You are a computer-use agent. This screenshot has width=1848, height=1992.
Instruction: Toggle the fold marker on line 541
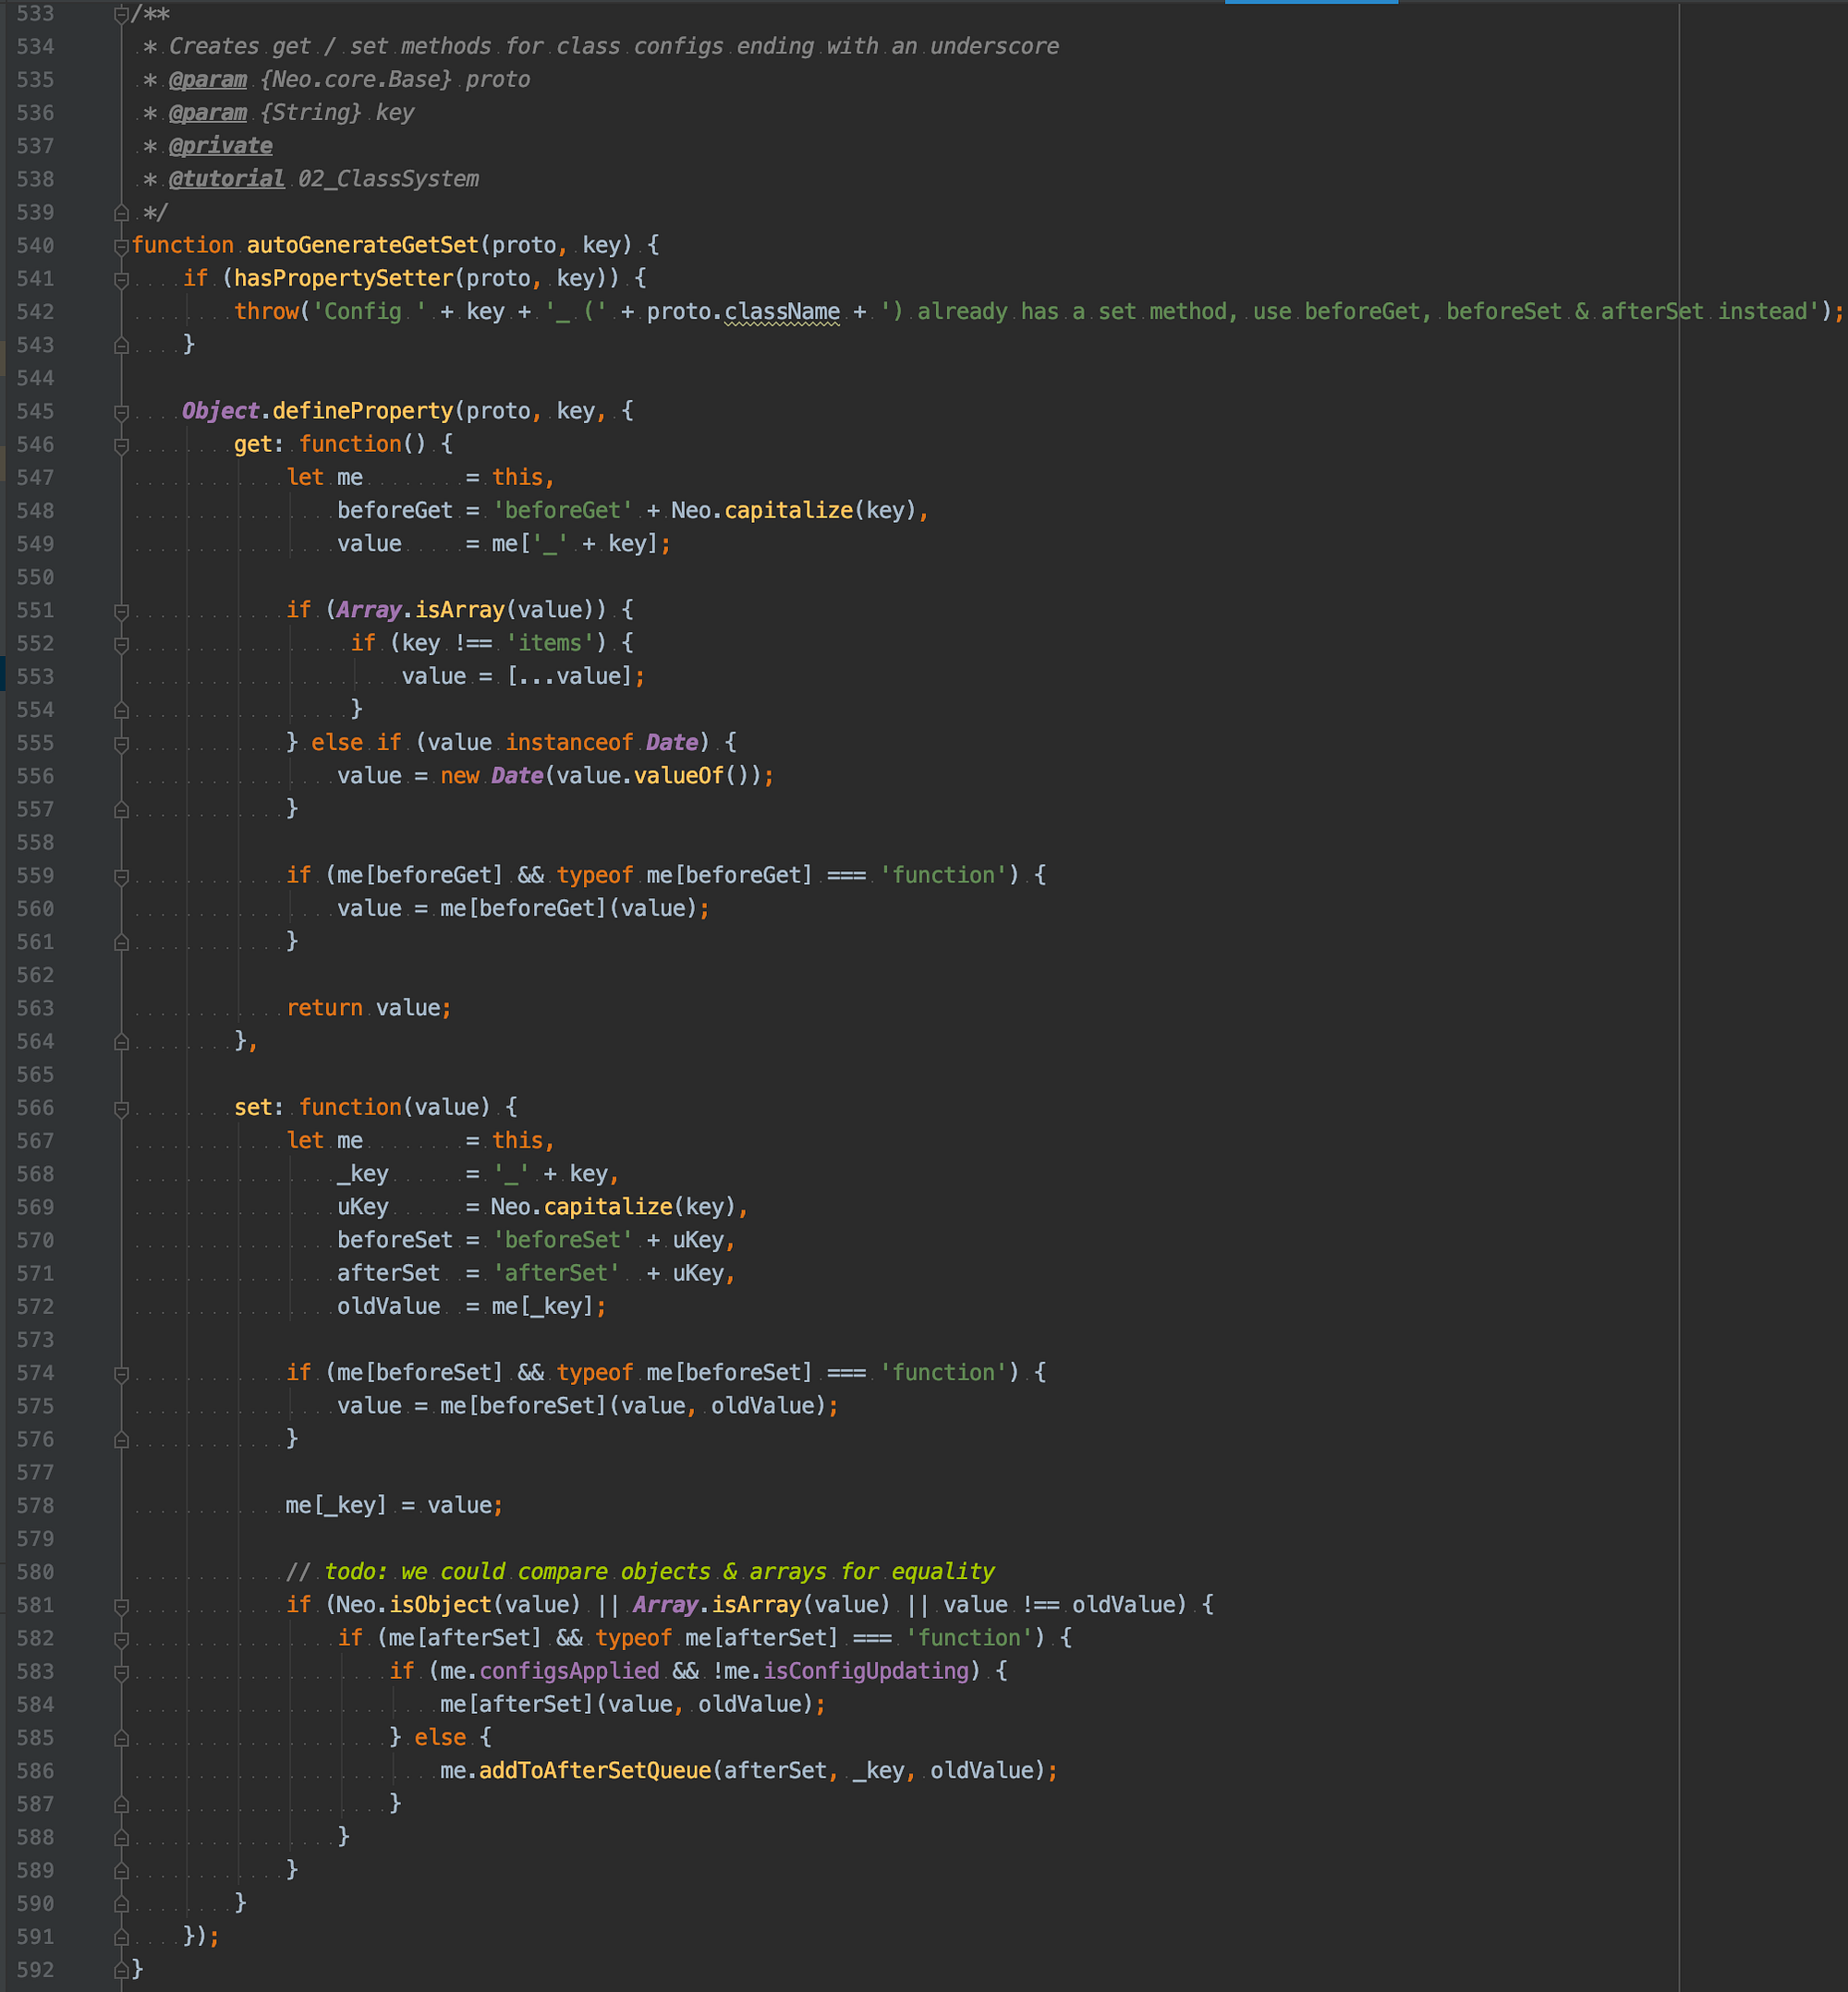pyautogui.click(x=120, y=278)
